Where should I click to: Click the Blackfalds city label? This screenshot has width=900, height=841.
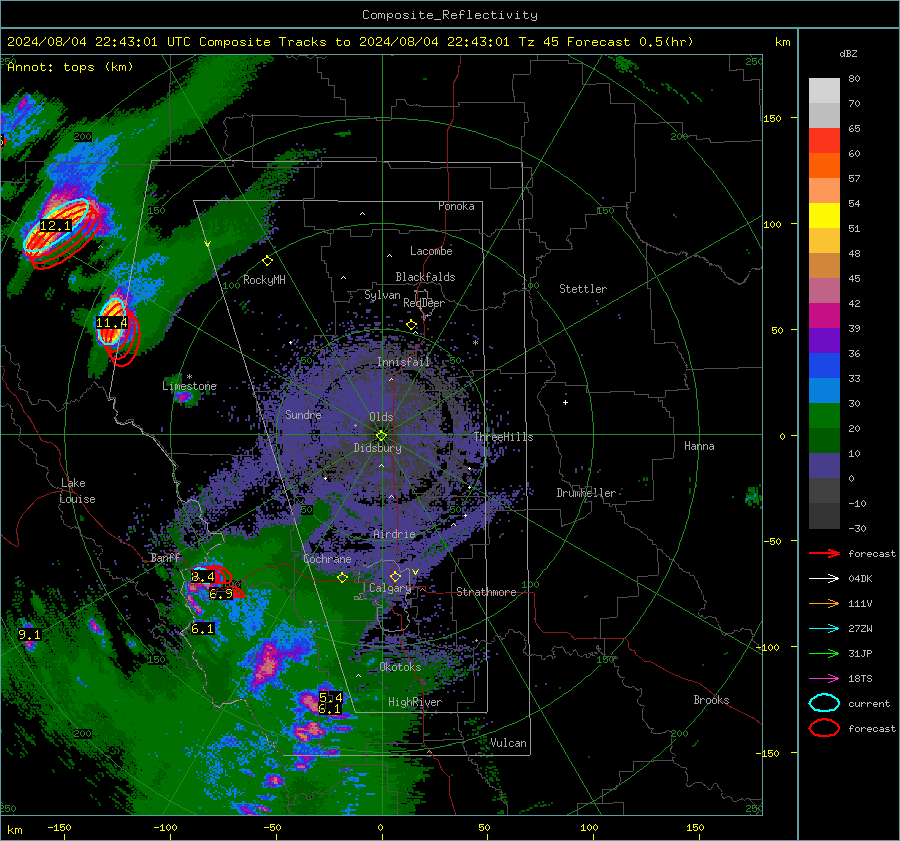click(425, 277)
